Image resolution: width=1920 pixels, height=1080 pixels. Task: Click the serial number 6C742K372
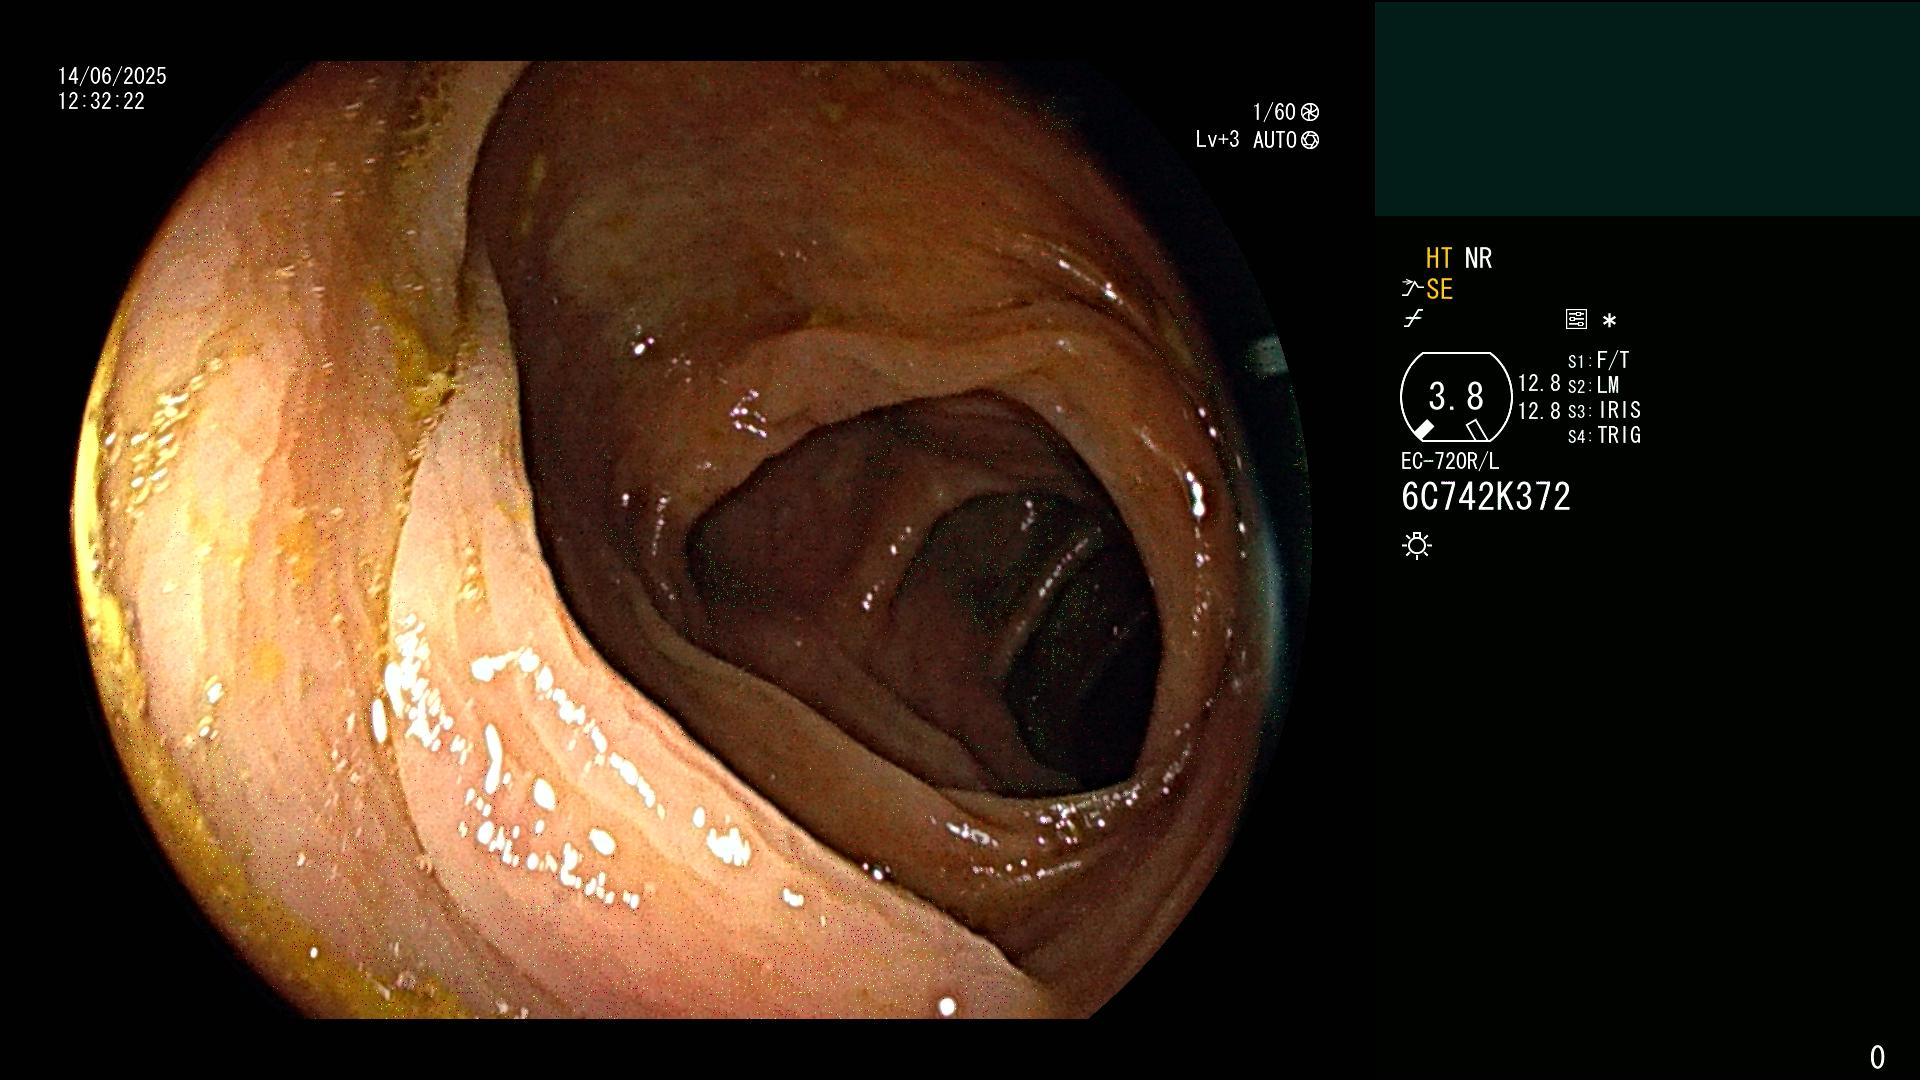pyautogui.click(x=1486, y=497)
